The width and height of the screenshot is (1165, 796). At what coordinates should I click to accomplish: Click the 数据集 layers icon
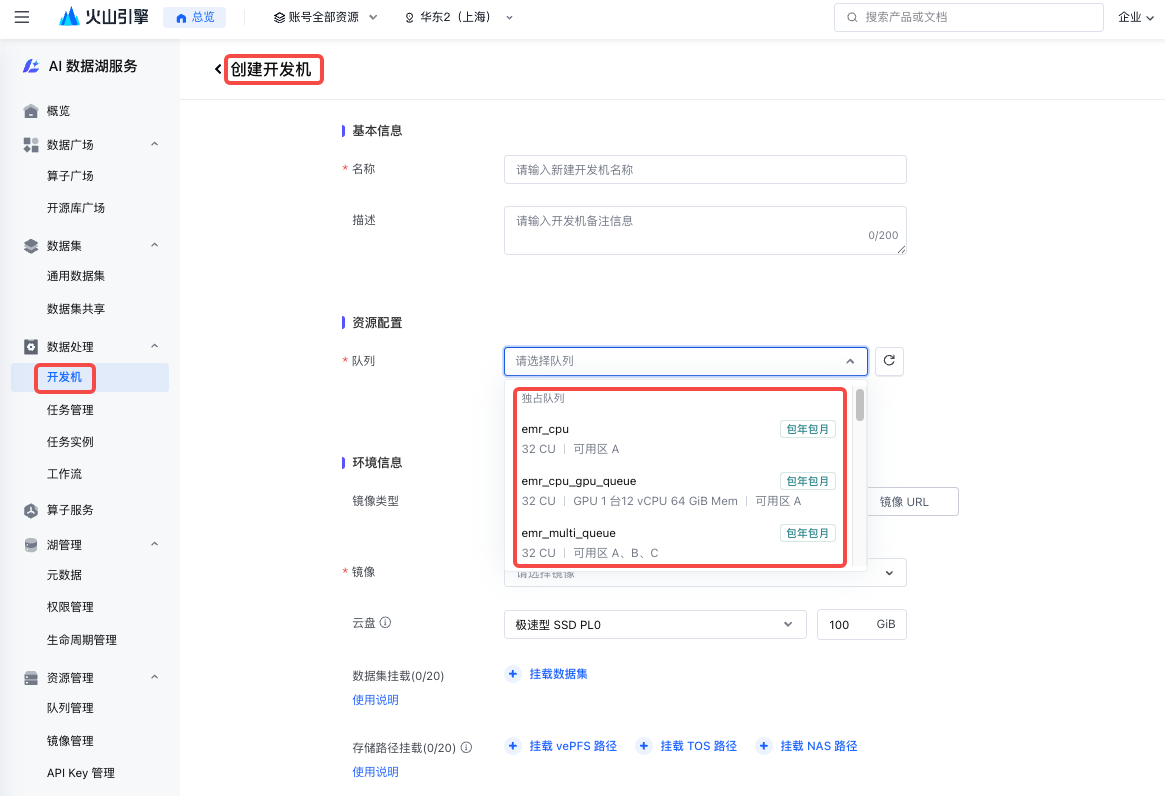(x=30, y=245)
